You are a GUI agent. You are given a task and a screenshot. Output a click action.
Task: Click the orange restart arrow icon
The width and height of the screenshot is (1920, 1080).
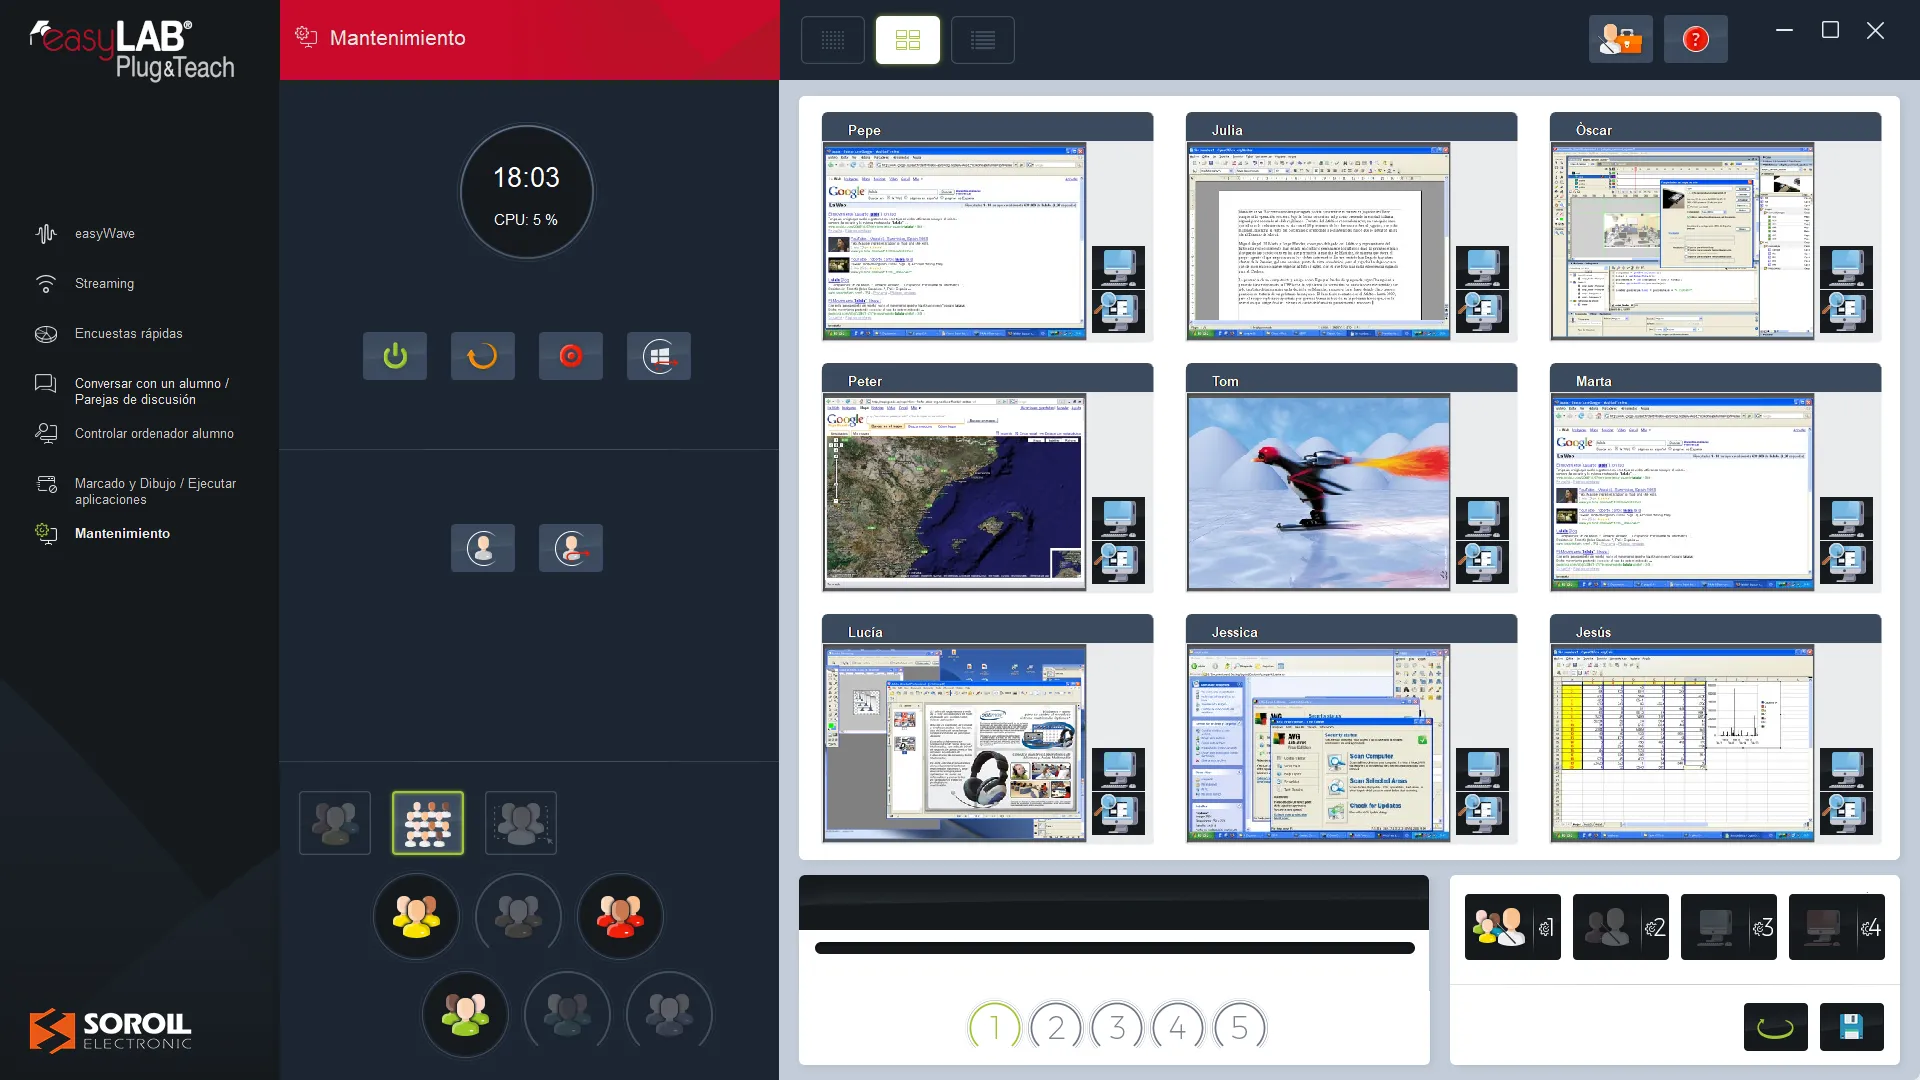[483, 356]
